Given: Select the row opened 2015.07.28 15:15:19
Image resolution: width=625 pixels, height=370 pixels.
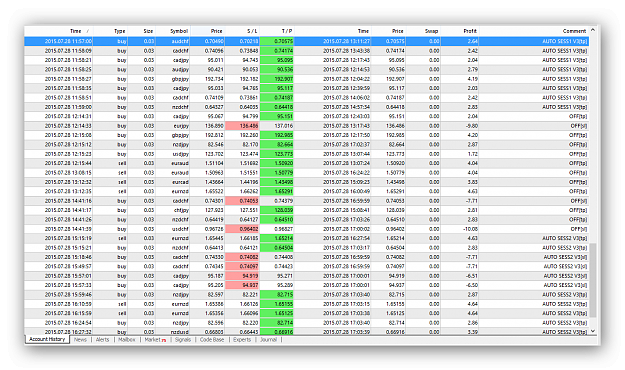Looking at the screenshot, I should click(x=306, y=238).
